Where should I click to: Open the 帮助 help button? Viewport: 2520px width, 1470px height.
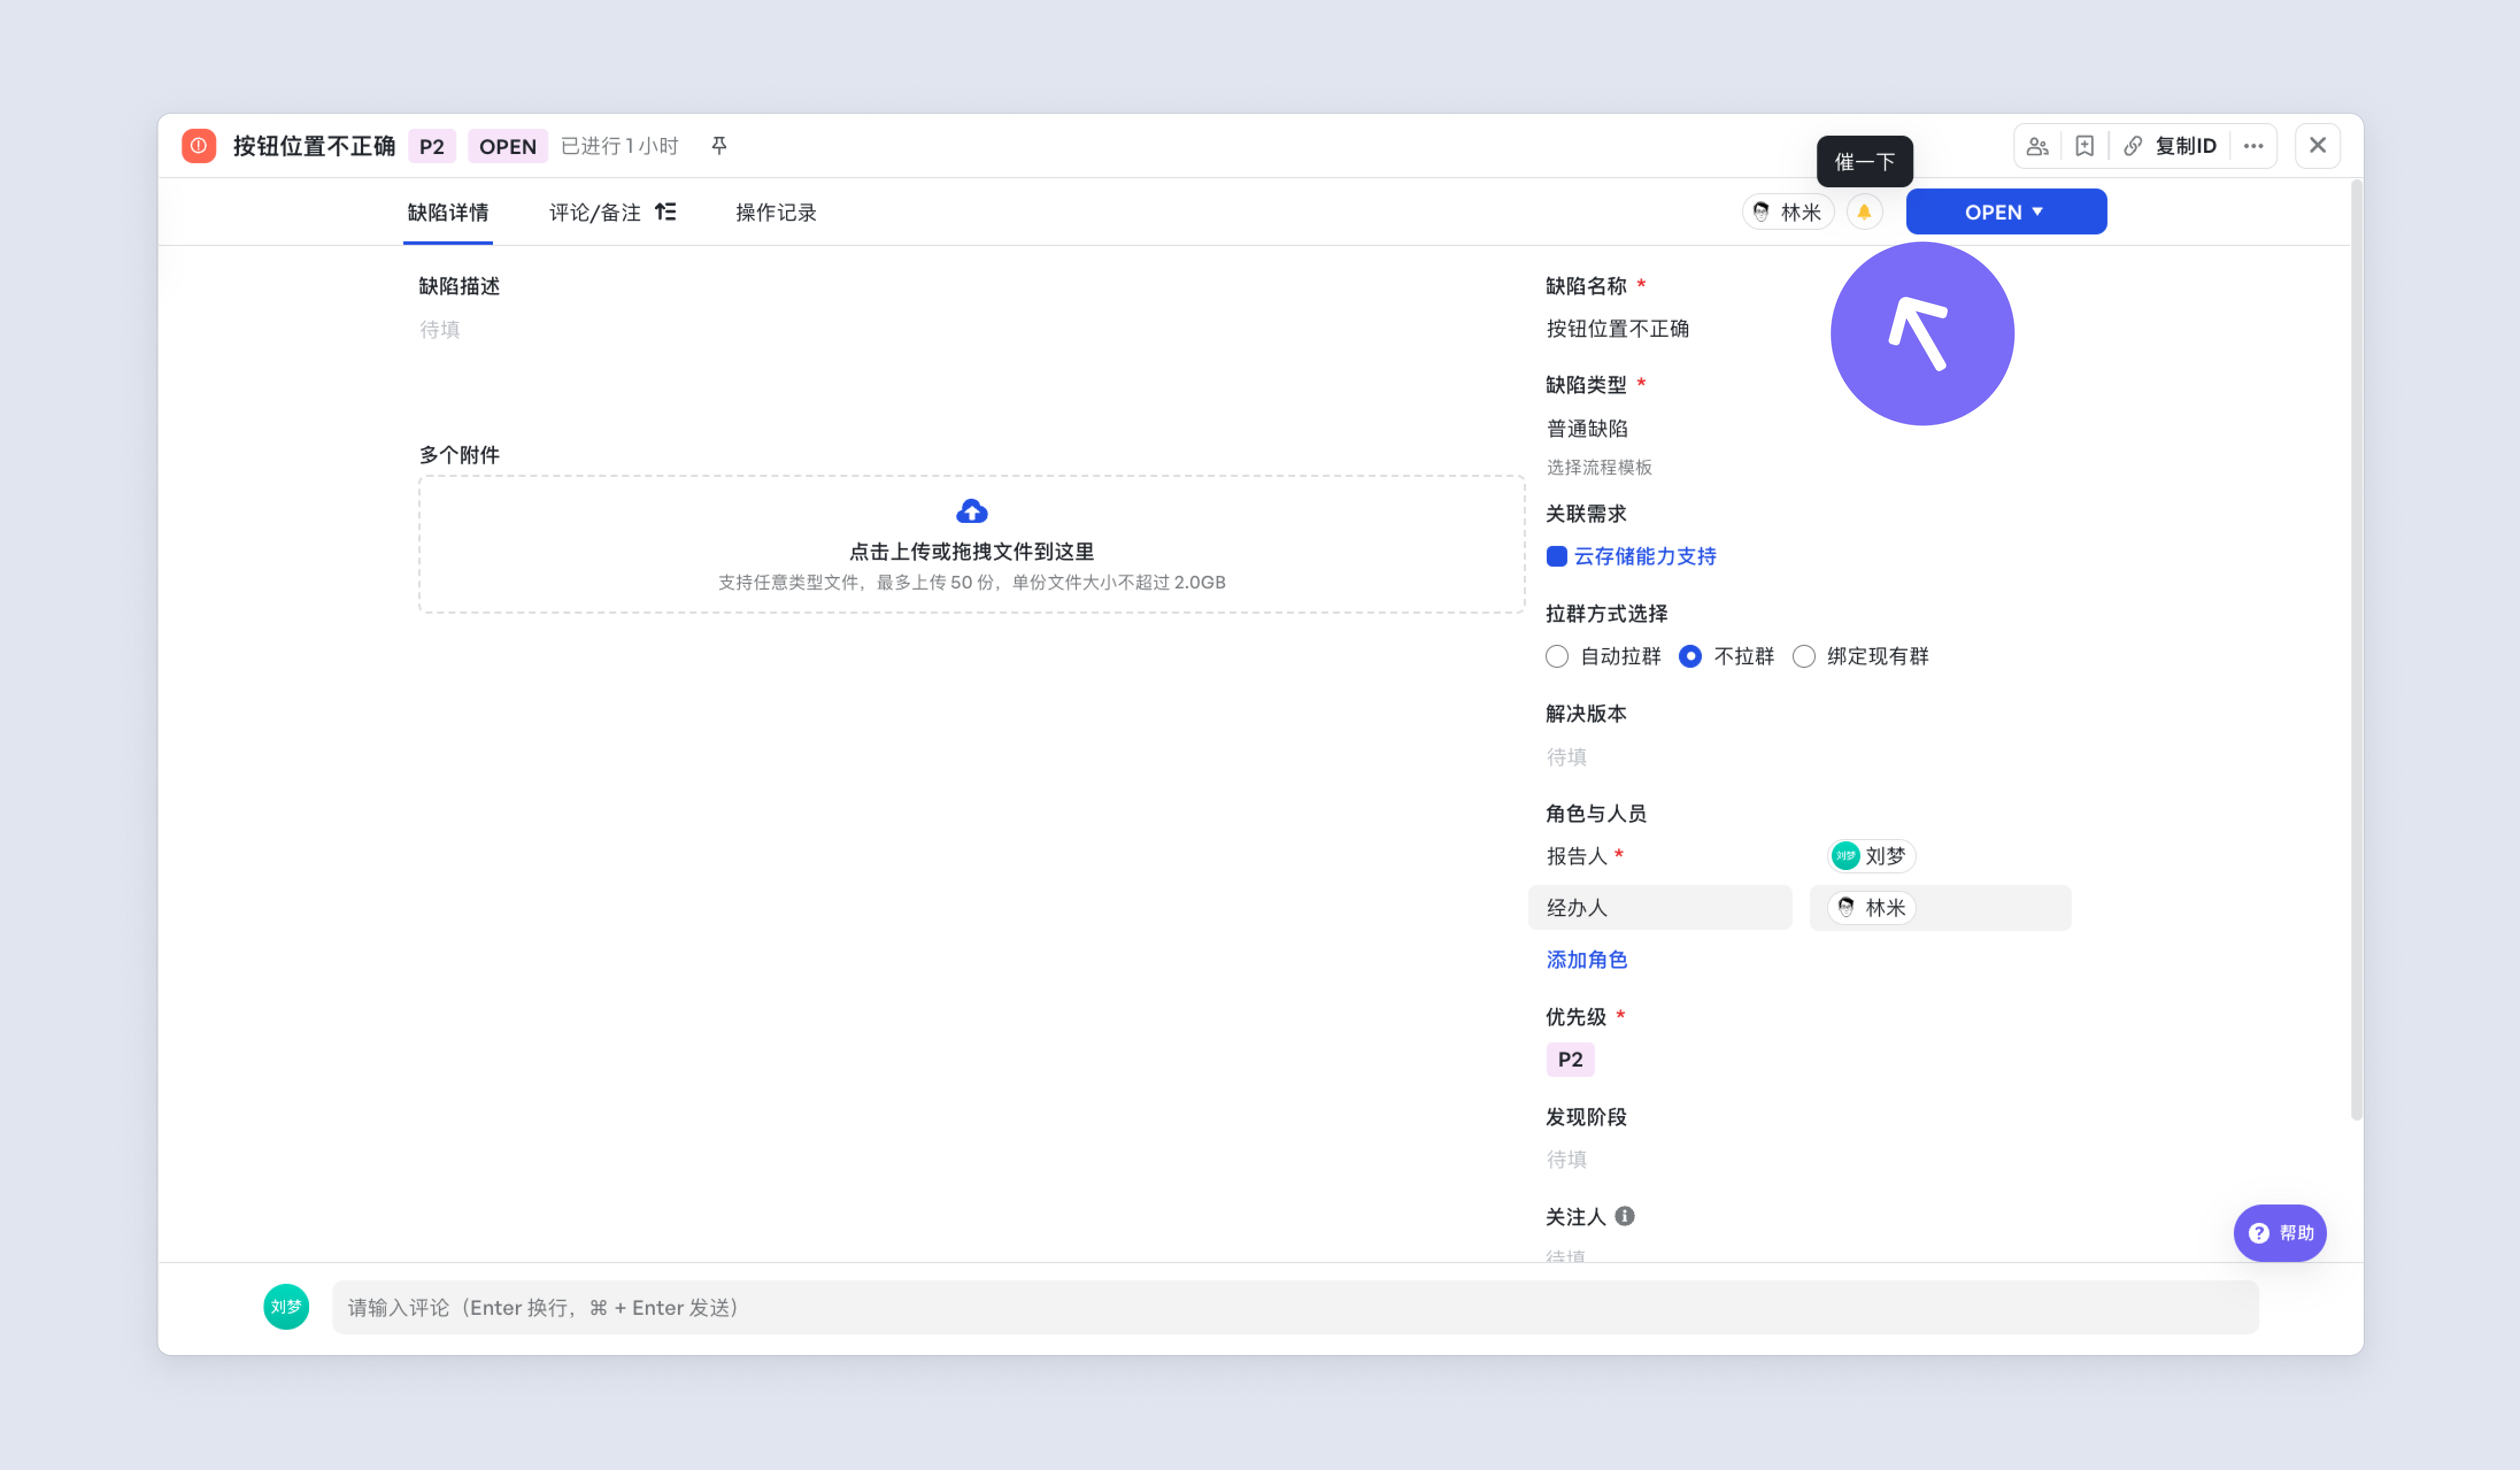(2279, 1233)
